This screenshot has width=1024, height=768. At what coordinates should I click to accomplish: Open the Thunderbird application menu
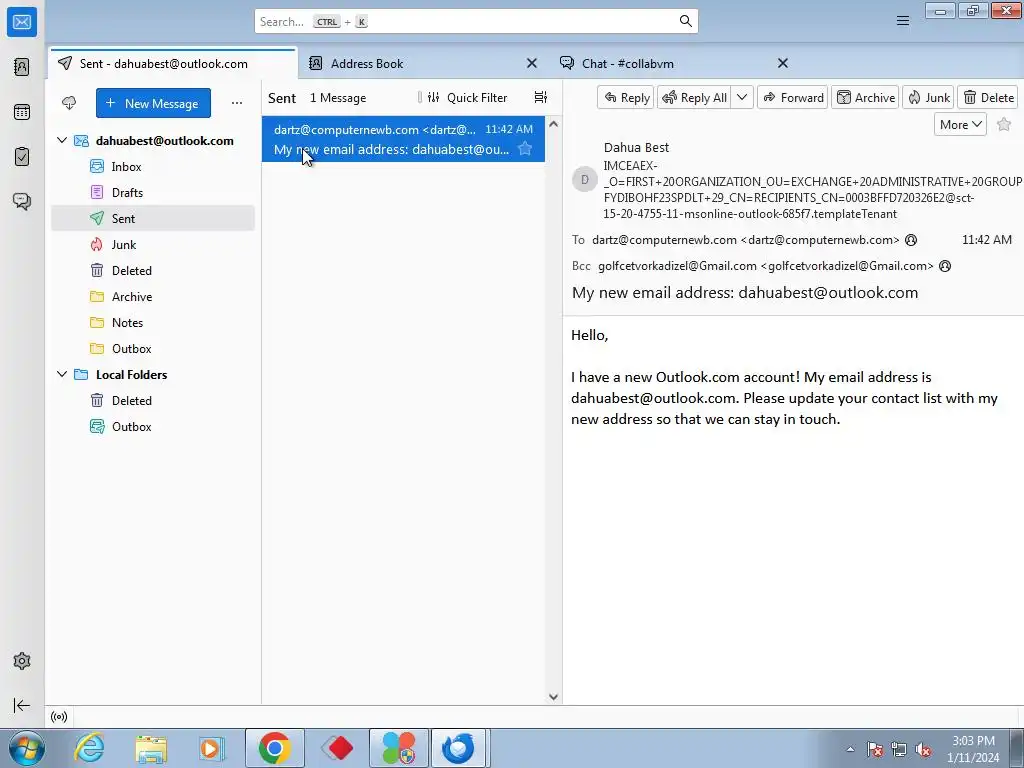click(x=903, y=21)
